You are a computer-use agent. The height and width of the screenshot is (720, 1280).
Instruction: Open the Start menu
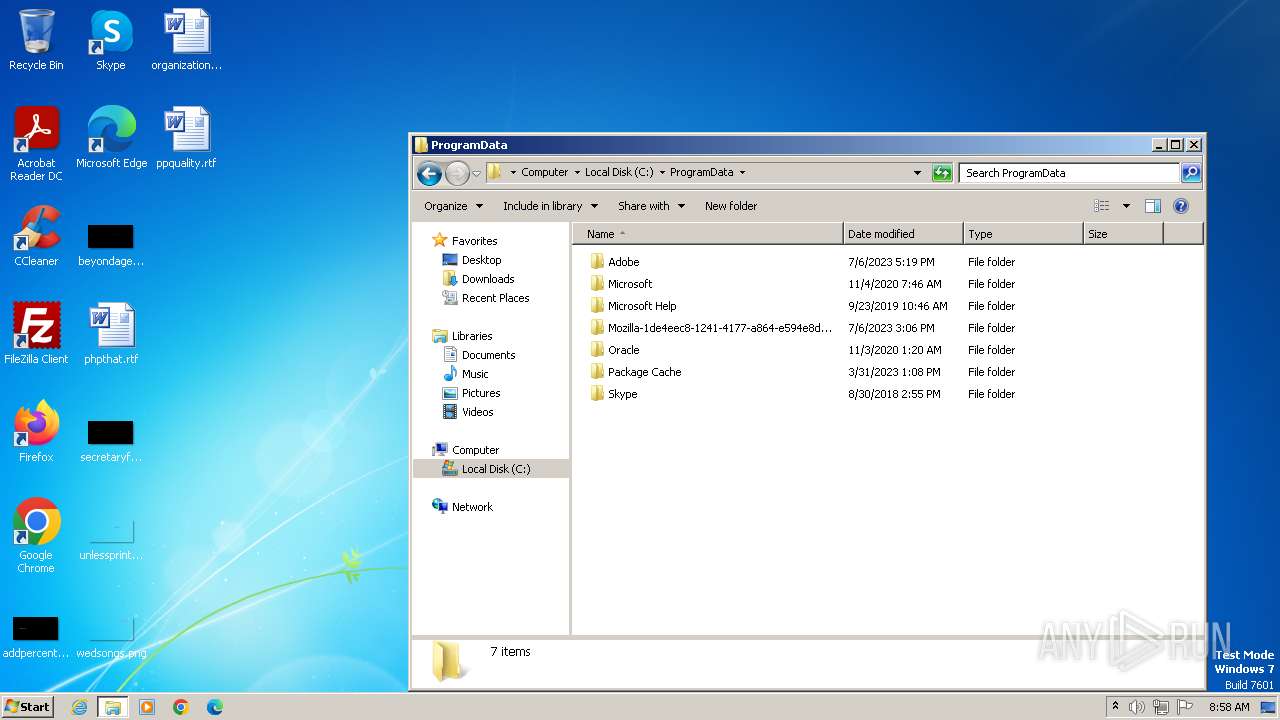pyautogui.click(x=27, y=707)
